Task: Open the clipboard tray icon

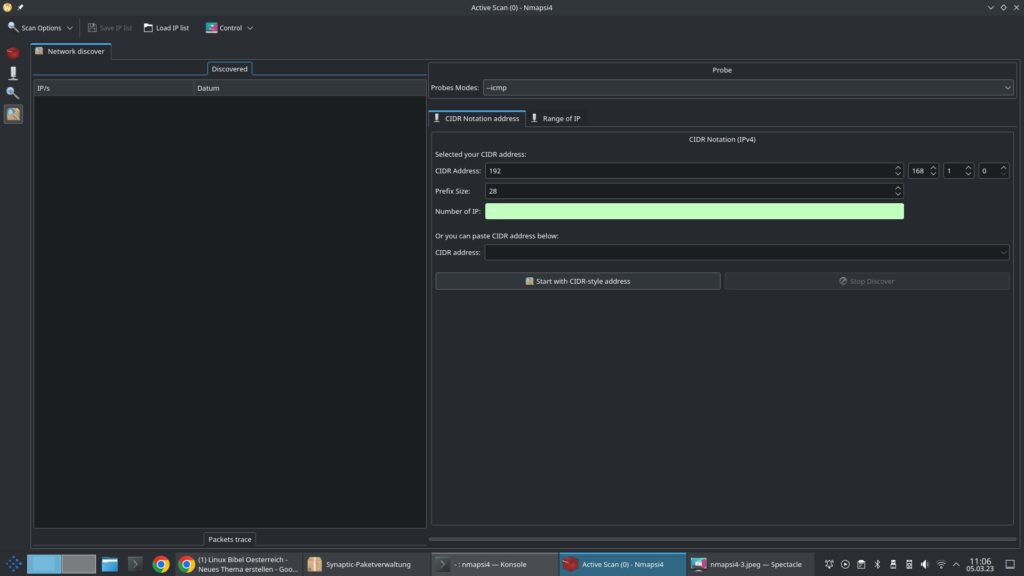Action: tap(861, 564)
